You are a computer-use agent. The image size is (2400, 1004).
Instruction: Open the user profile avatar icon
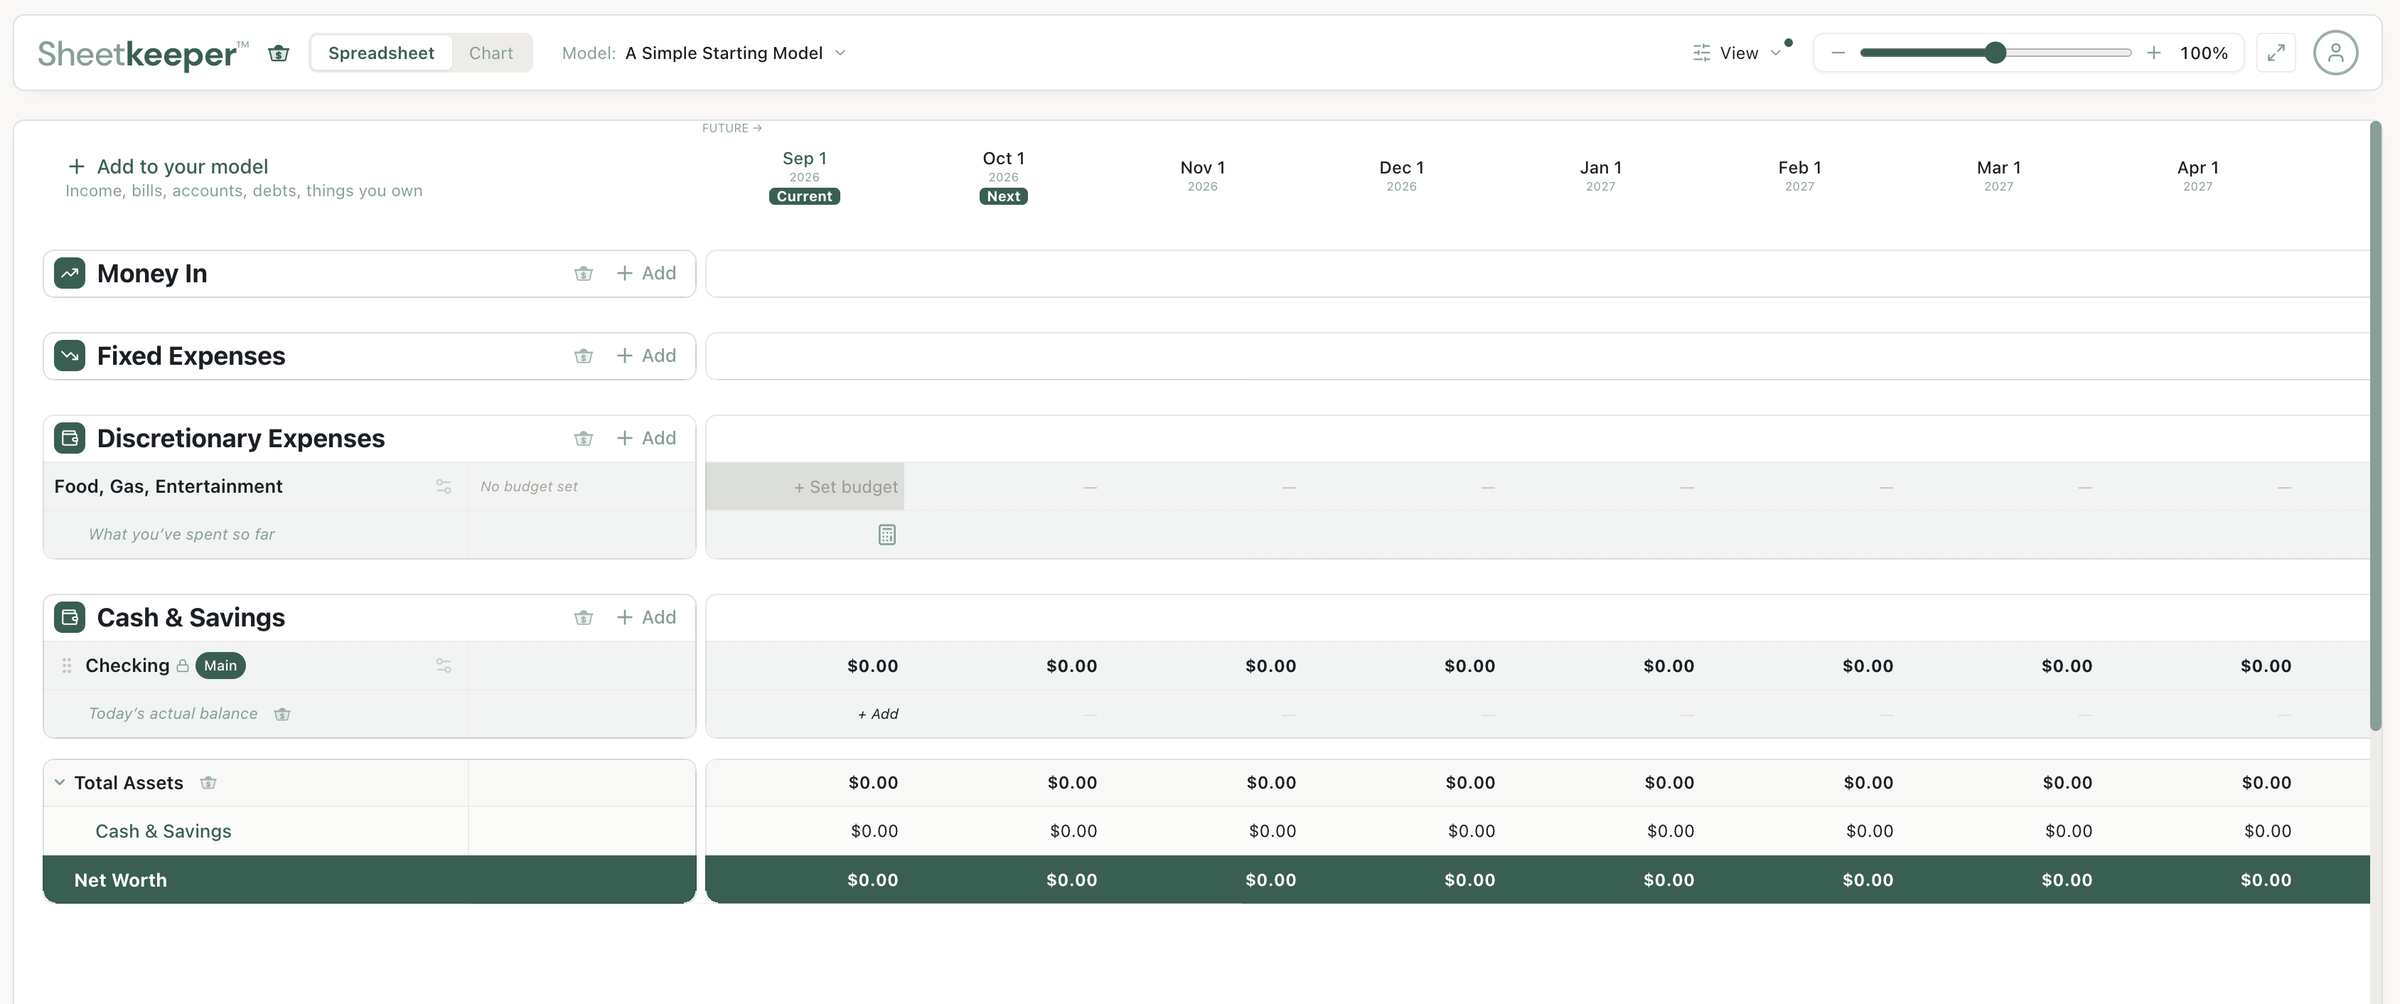(2335, 53)
